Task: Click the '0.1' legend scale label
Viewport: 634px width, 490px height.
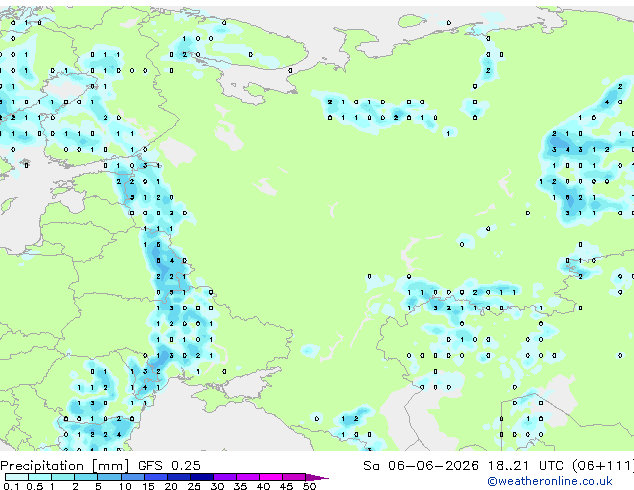Action: click(x=11, y=486)
